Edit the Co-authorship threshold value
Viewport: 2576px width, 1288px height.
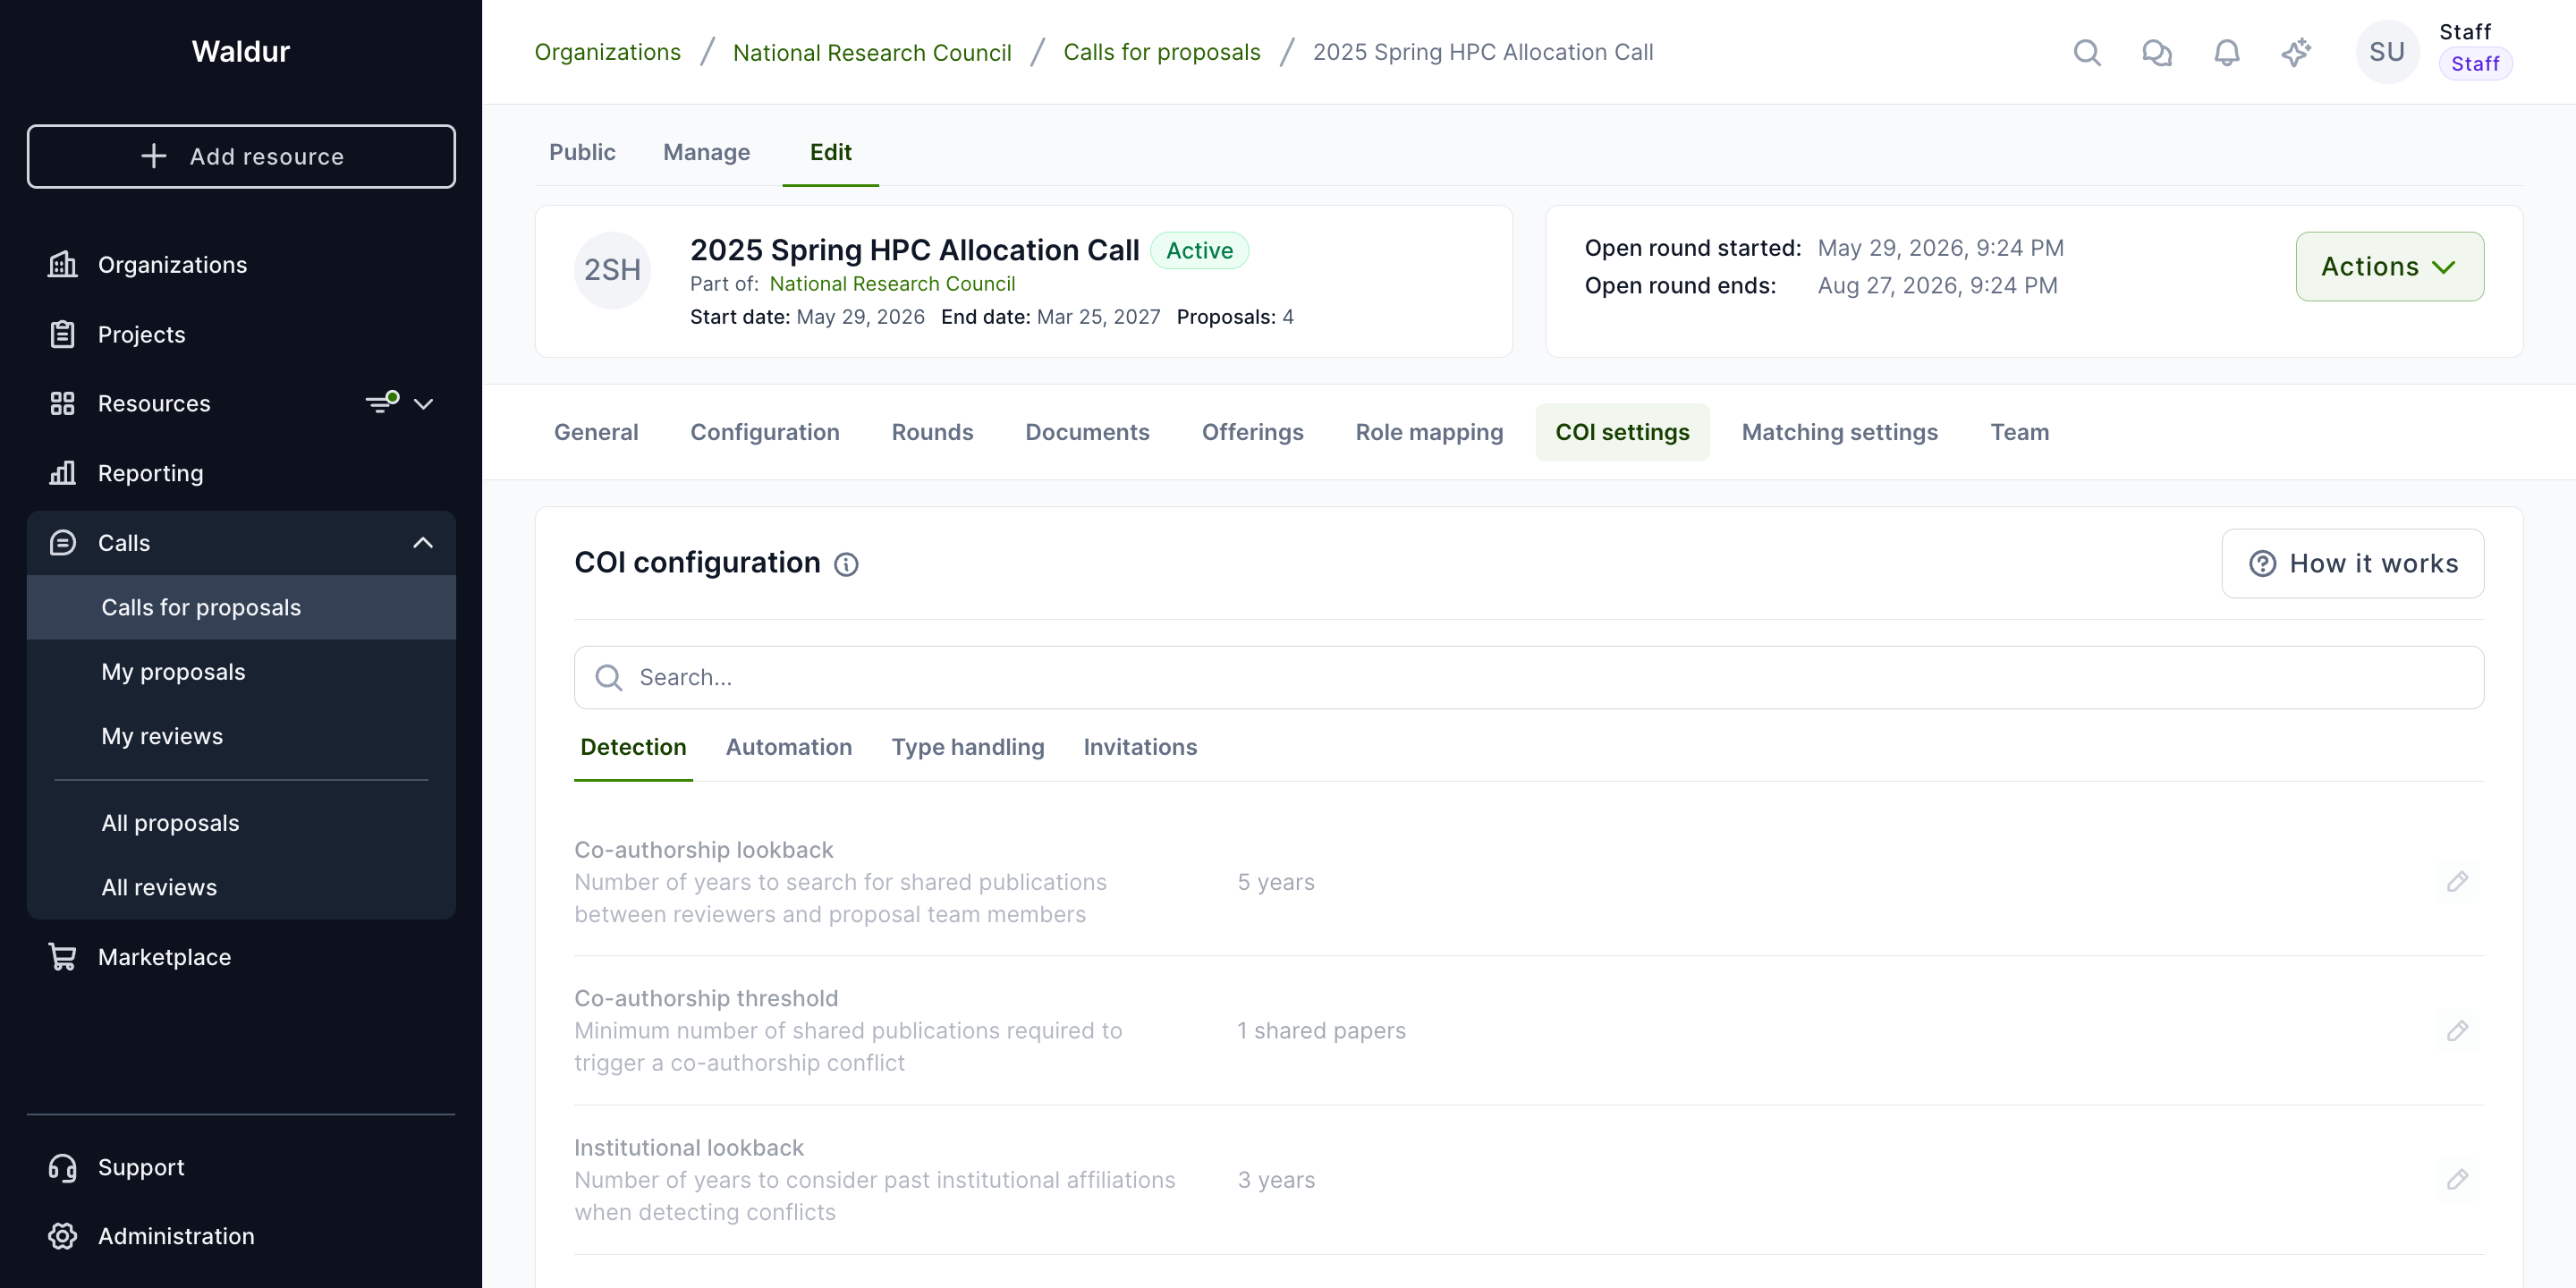(2457, 1030)
